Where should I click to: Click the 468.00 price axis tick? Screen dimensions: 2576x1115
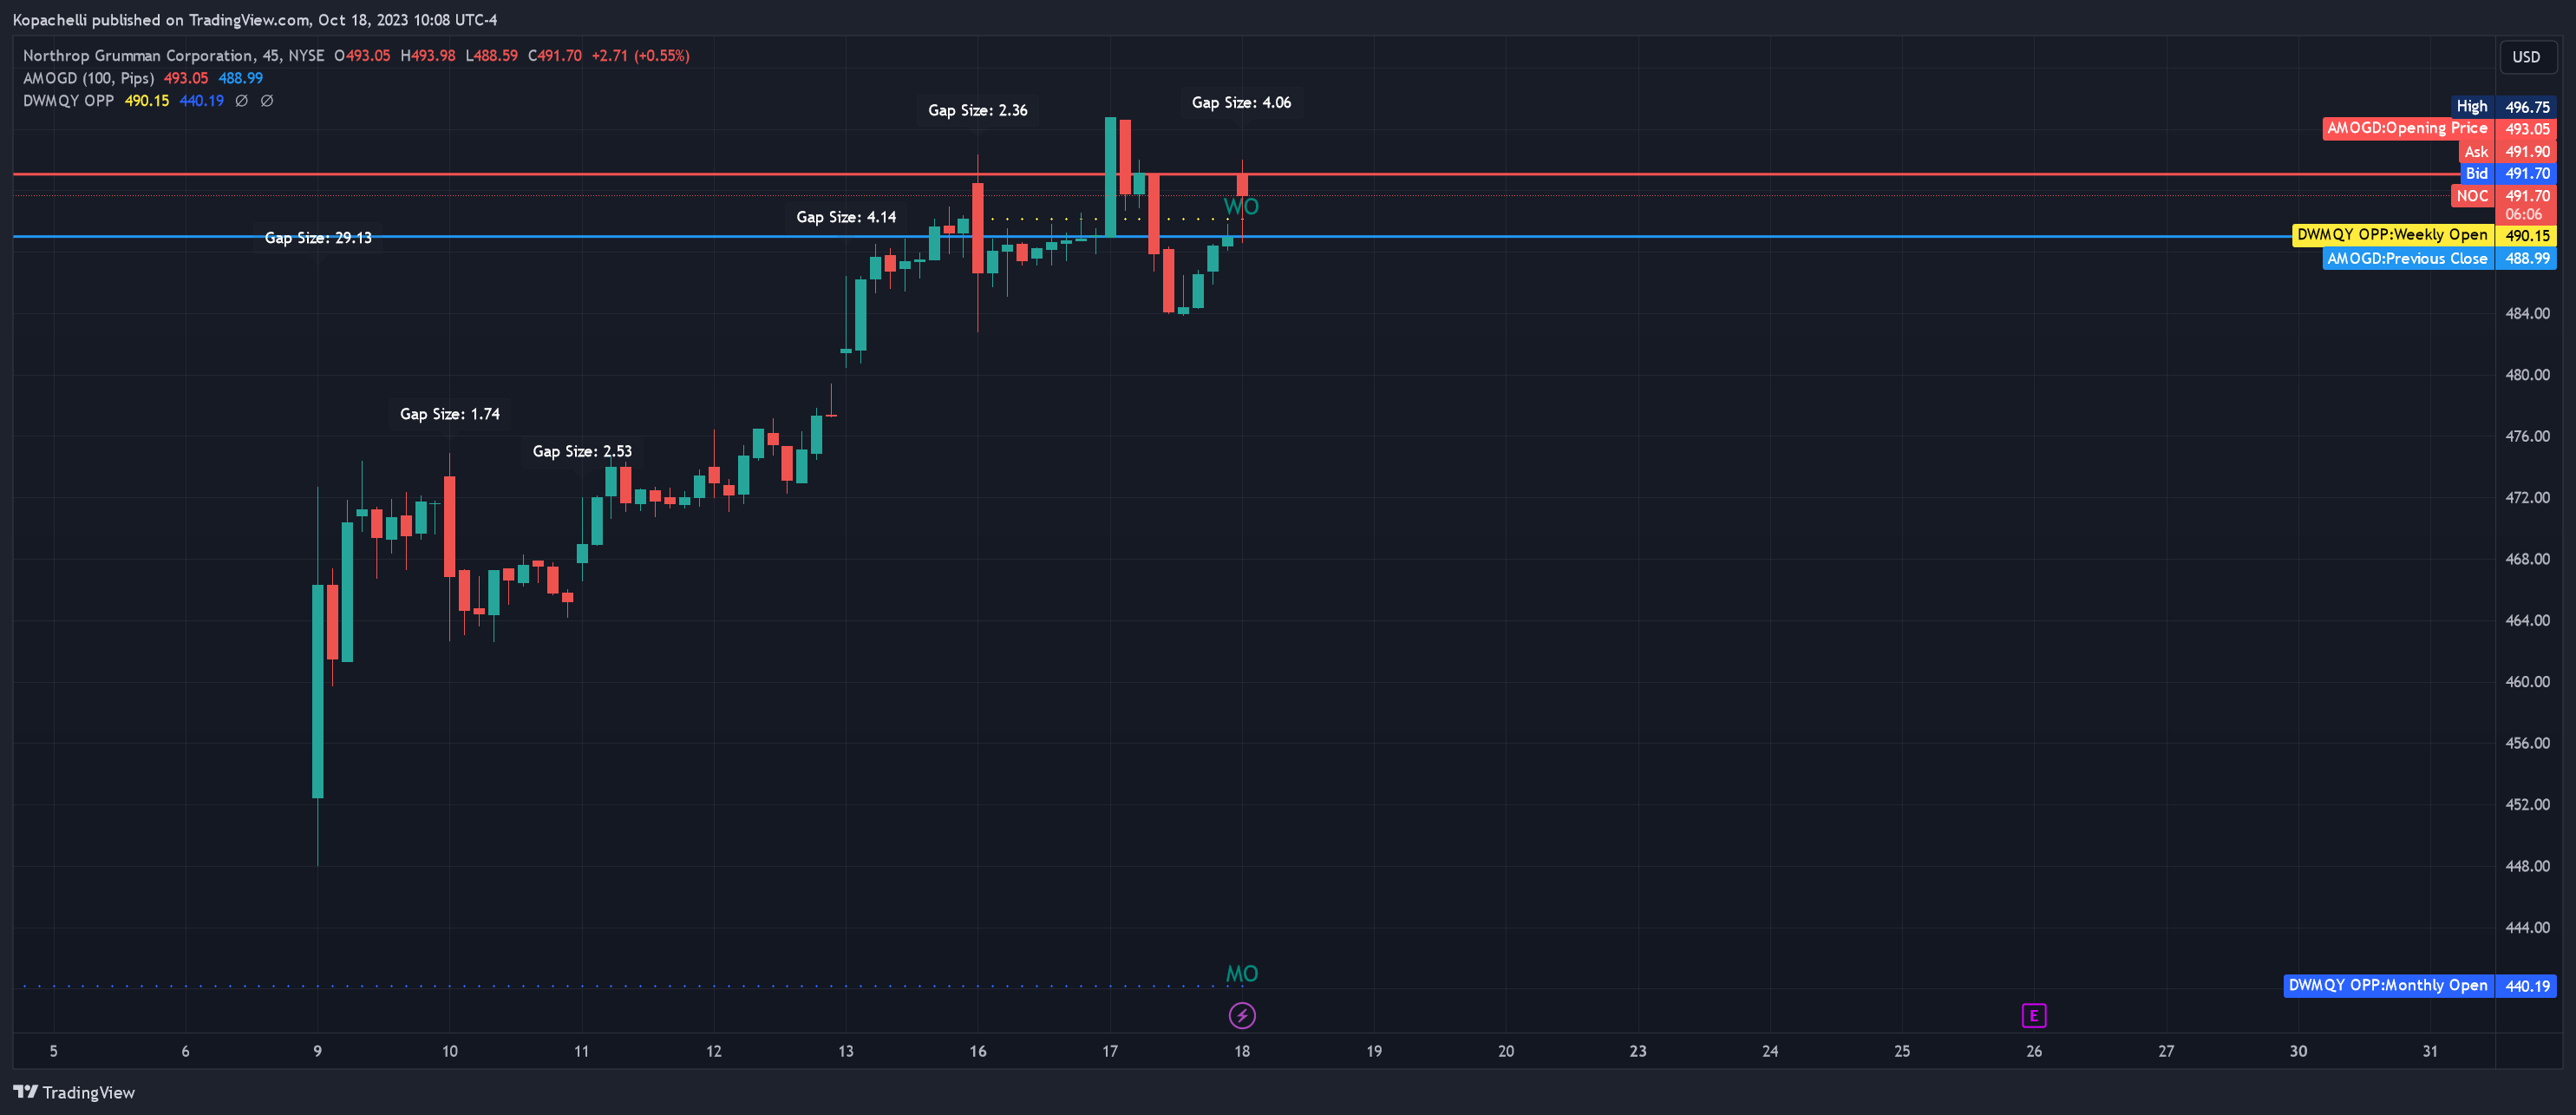[2527, 559]
